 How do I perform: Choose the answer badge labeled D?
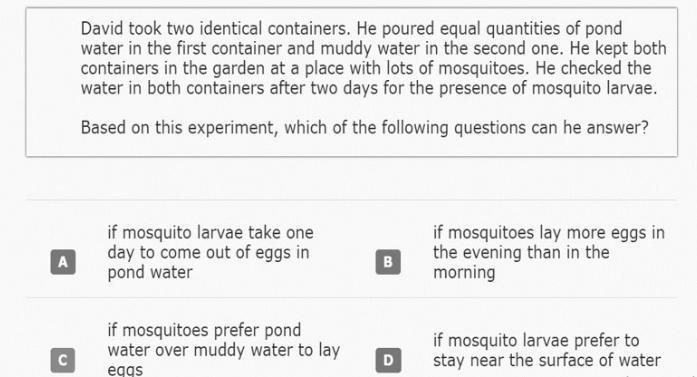[x=388, y=360]
